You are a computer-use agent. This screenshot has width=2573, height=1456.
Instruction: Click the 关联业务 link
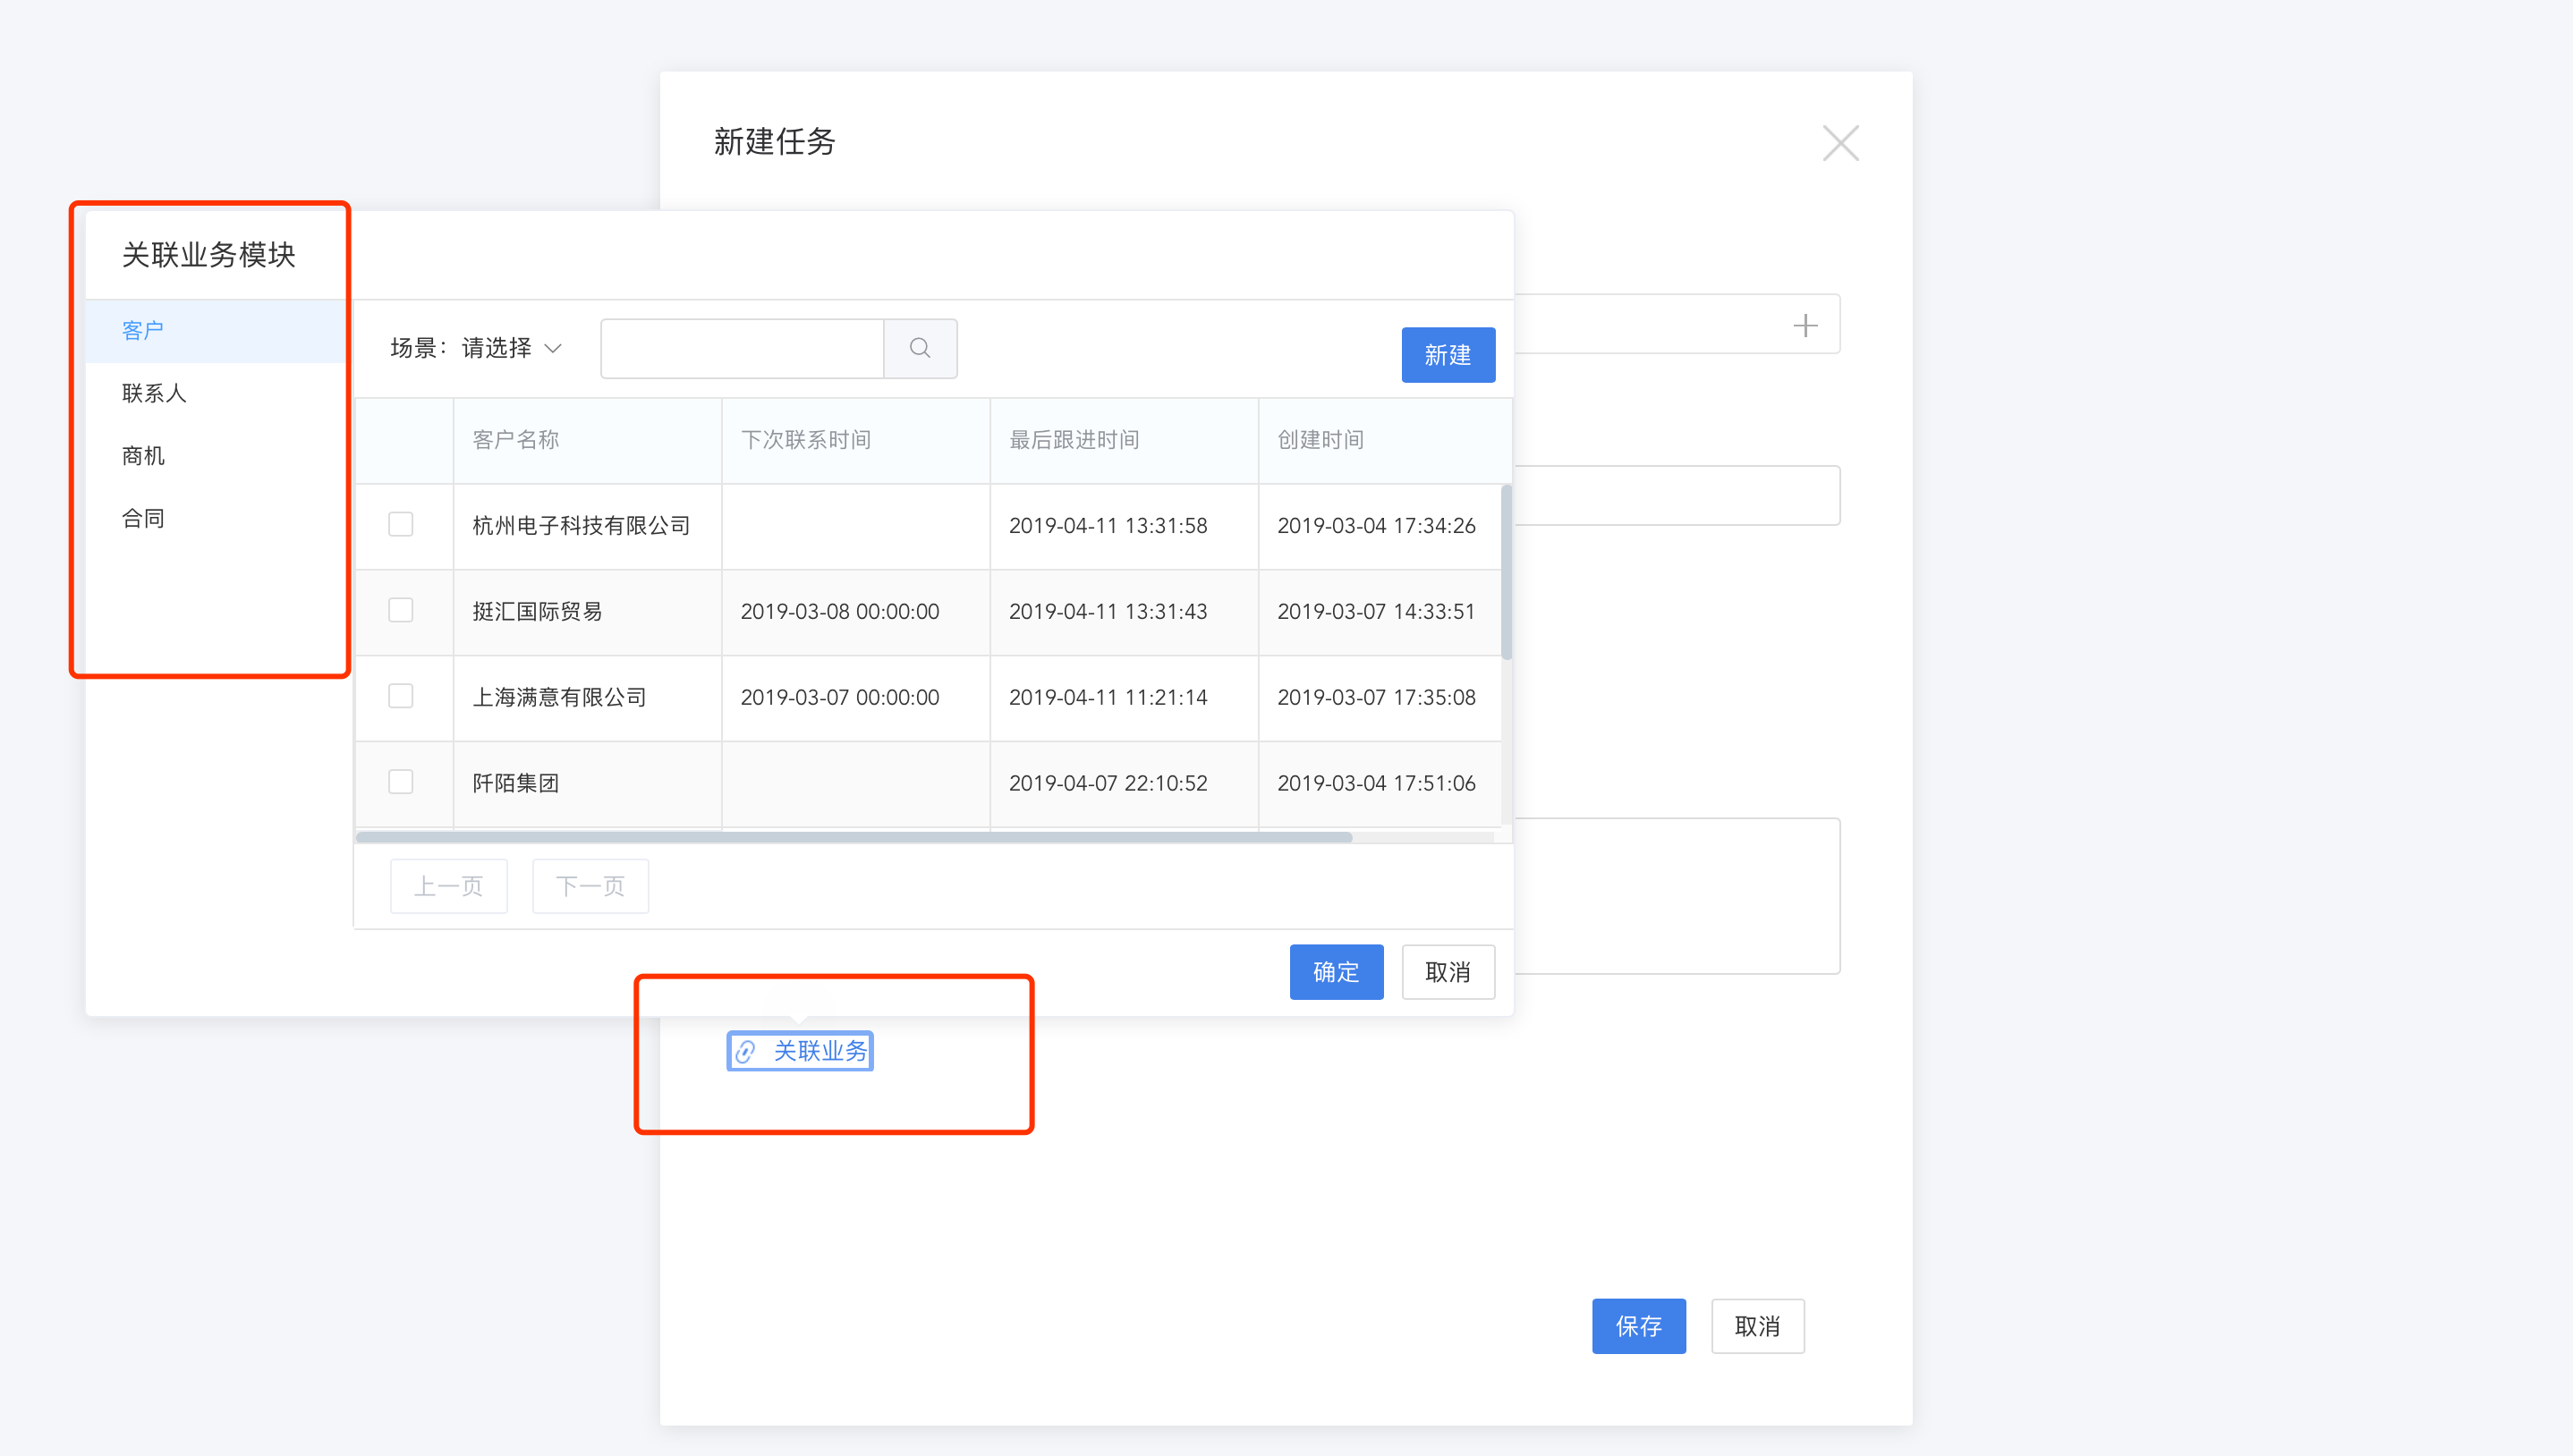click(820, 1051)
